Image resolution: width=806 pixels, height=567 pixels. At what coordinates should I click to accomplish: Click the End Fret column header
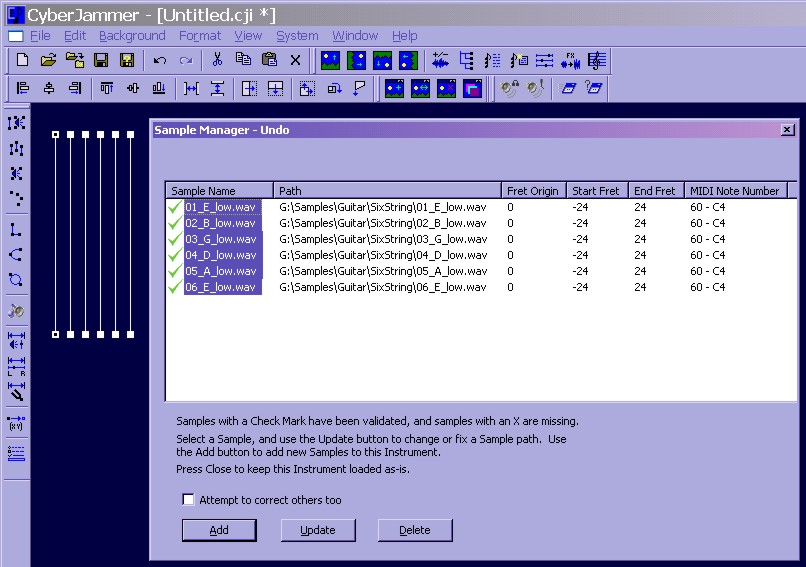pyautogui.click(x=655, y=191)
